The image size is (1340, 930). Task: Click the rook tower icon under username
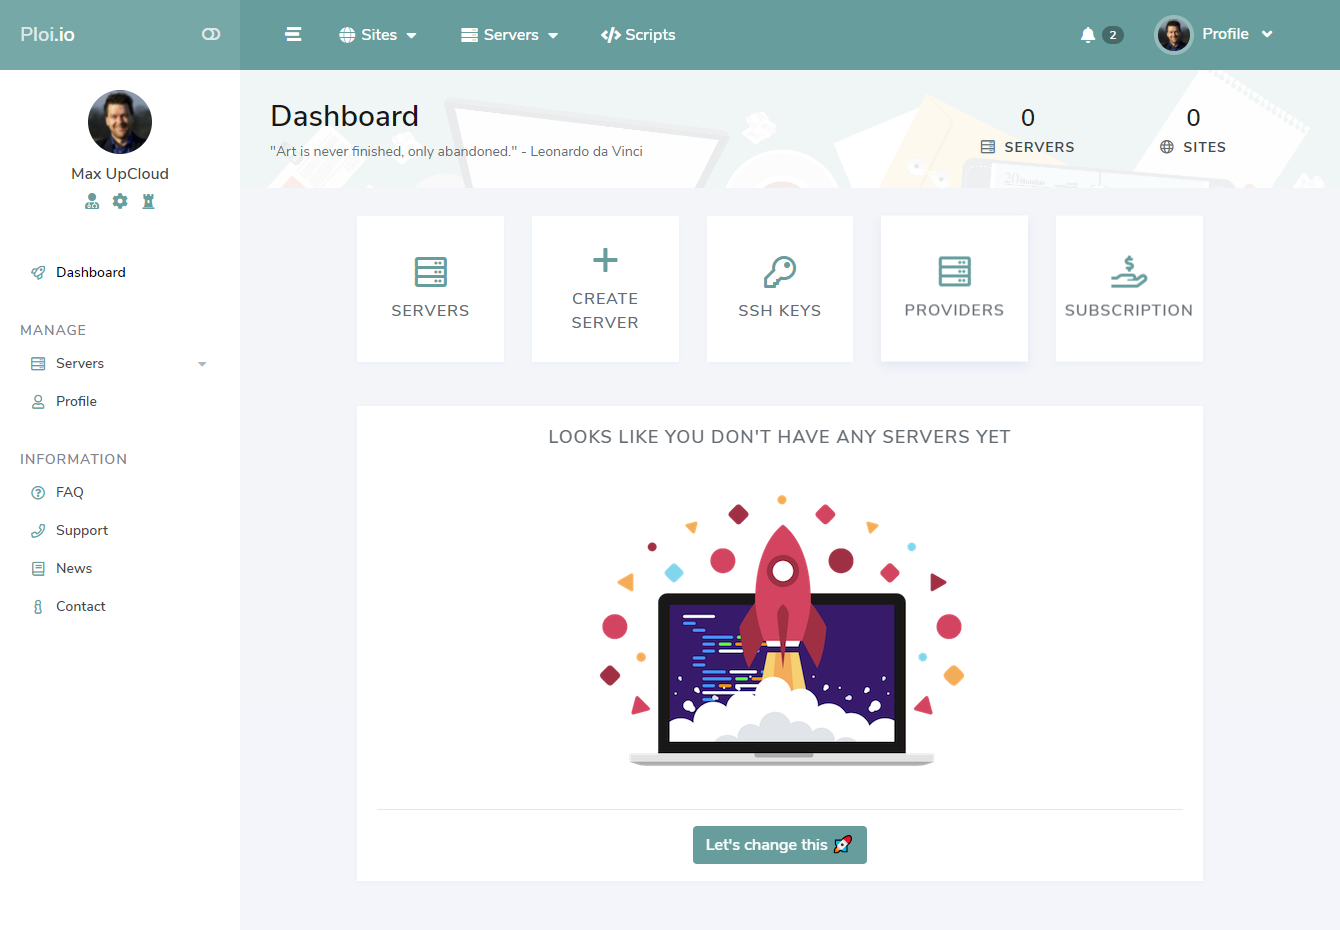(x=148, y=201)
